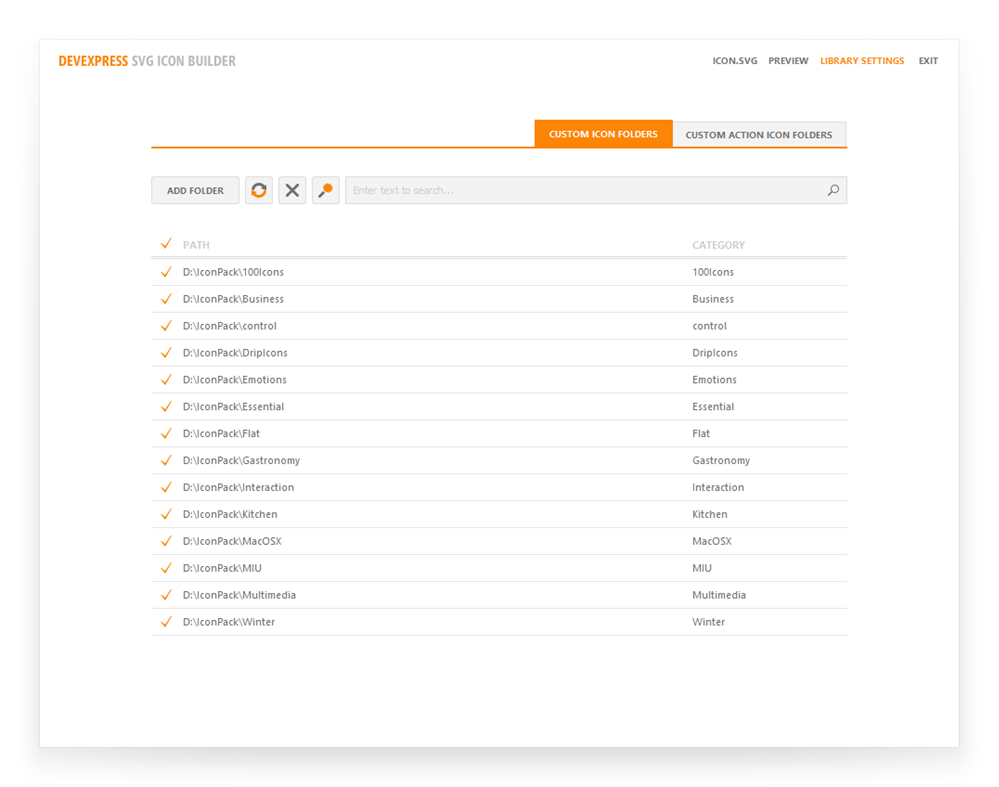999x787 pixels.
Task: Open the ICON.SVG menu item
Action: (735, 61)
